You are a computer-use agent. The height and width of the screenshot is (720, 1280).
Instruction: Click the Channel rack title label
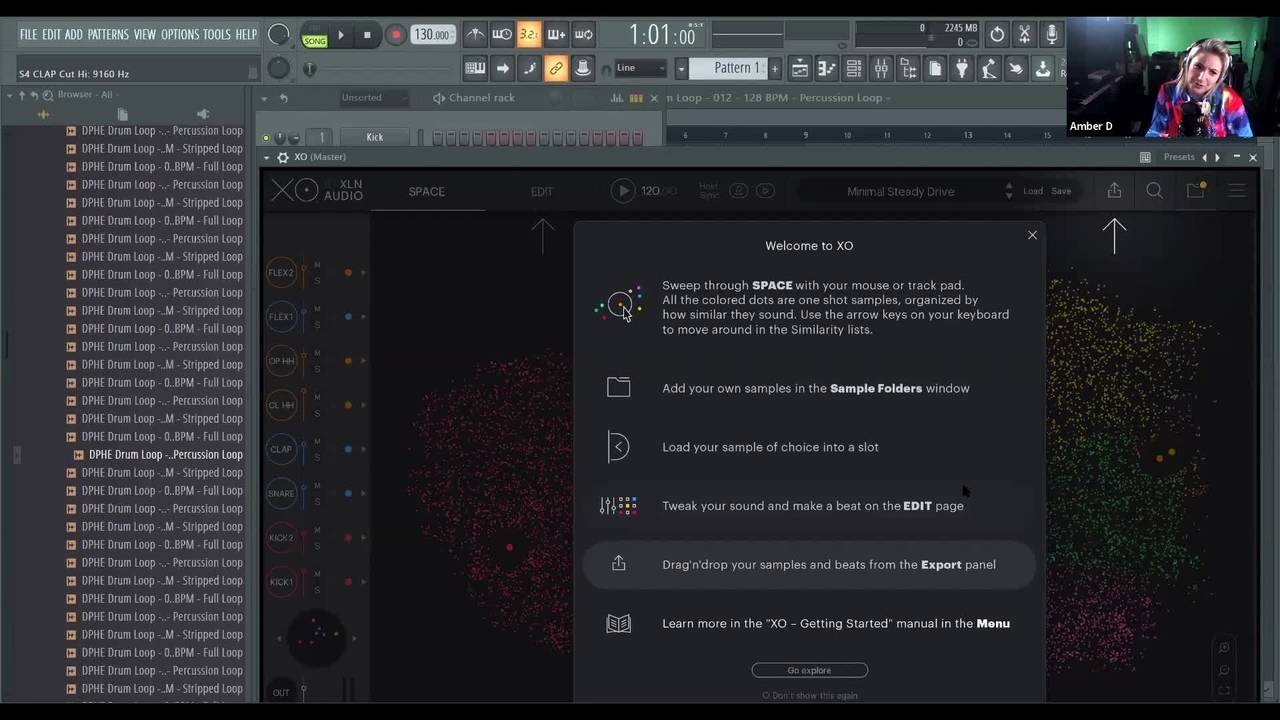coord(482,98)
